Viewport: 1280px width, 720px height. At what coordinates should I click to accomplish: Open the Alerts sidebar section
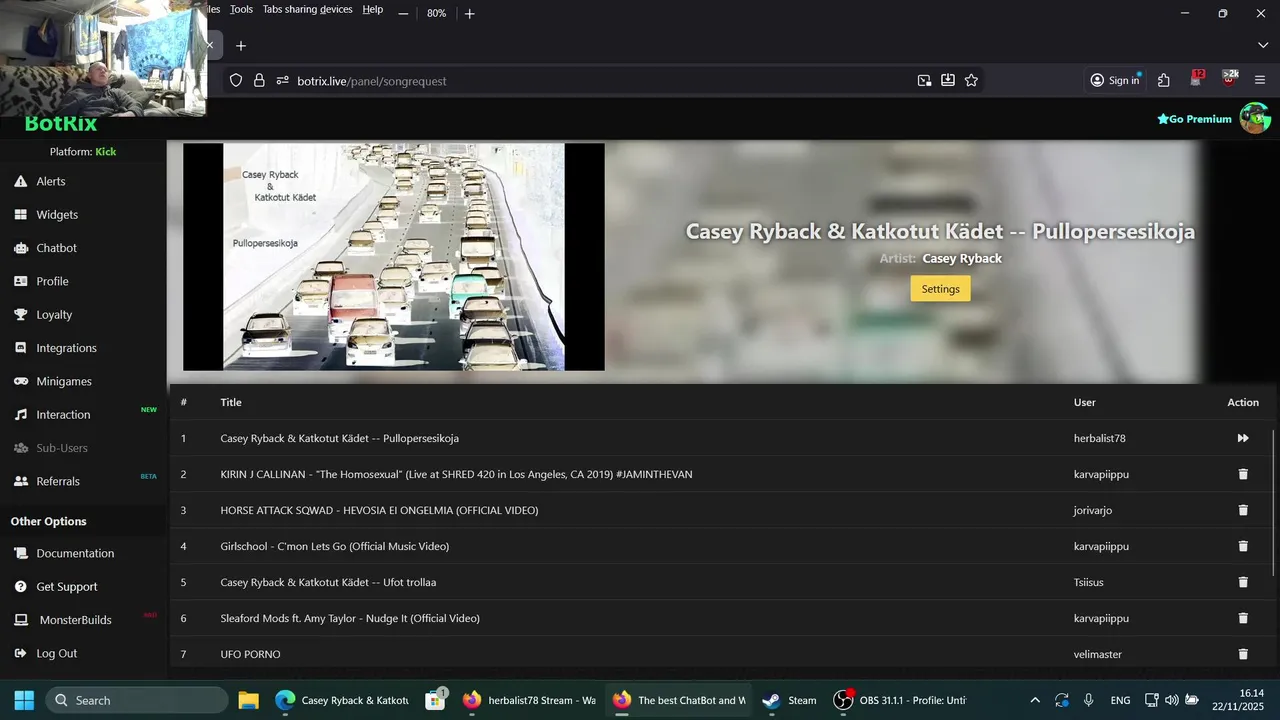click(x=50, y=181)
